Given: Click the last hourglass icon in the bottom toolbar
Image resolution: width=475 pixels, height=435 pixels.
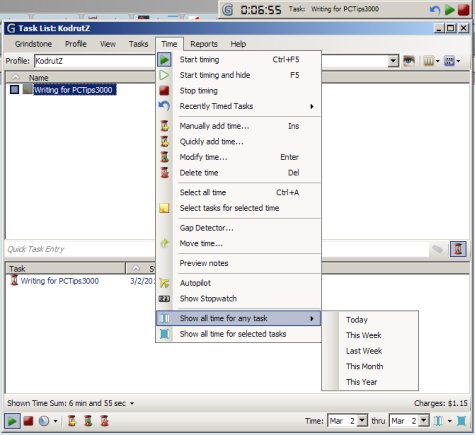Looking at the screenshot, I should [x=104, y=421].
